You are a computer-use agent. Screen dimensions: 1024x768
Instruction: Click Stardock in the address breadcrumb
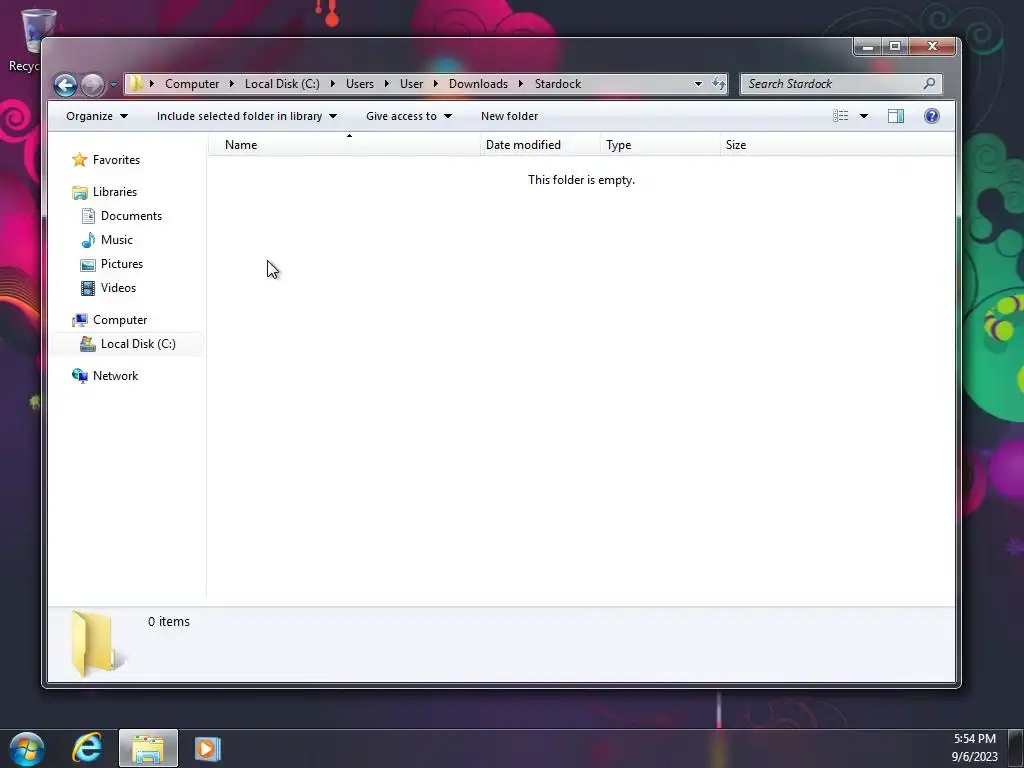558,84
